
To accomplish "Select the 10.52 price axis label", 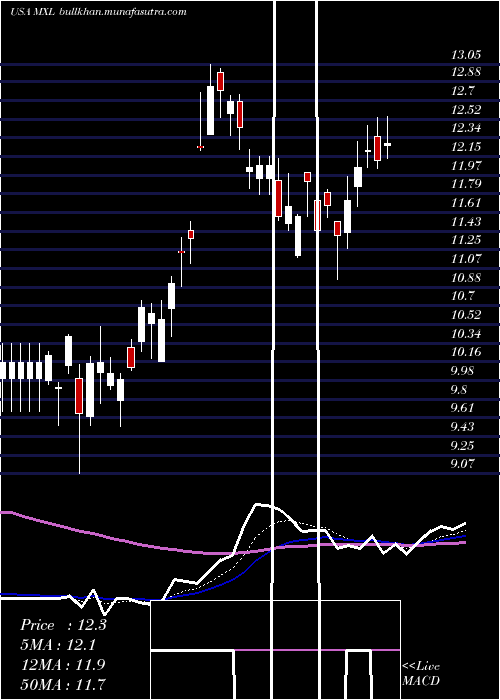I will click(x=466, y=315).
